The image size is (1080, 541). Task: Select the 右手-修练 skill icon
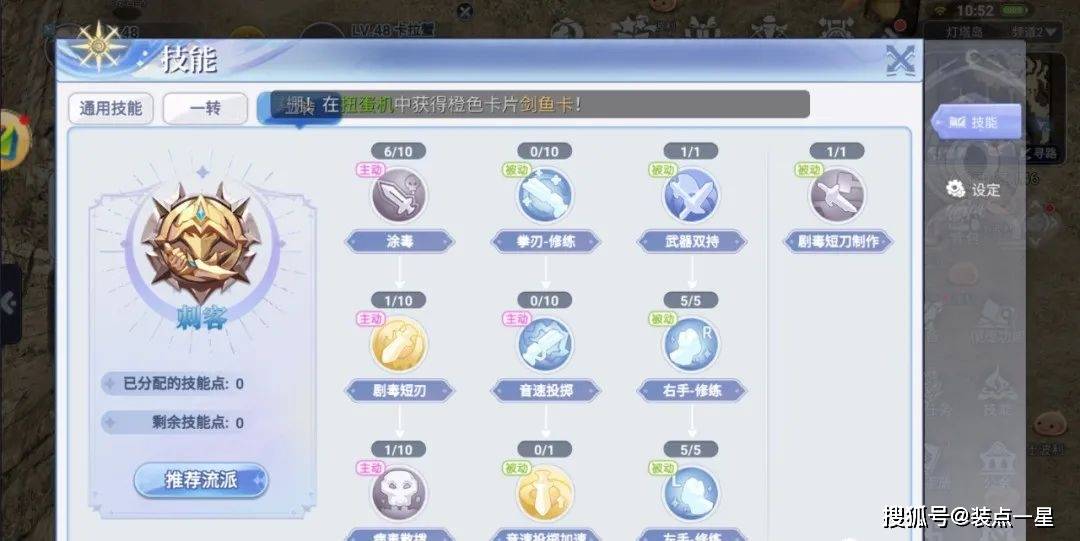pos(691,345)
